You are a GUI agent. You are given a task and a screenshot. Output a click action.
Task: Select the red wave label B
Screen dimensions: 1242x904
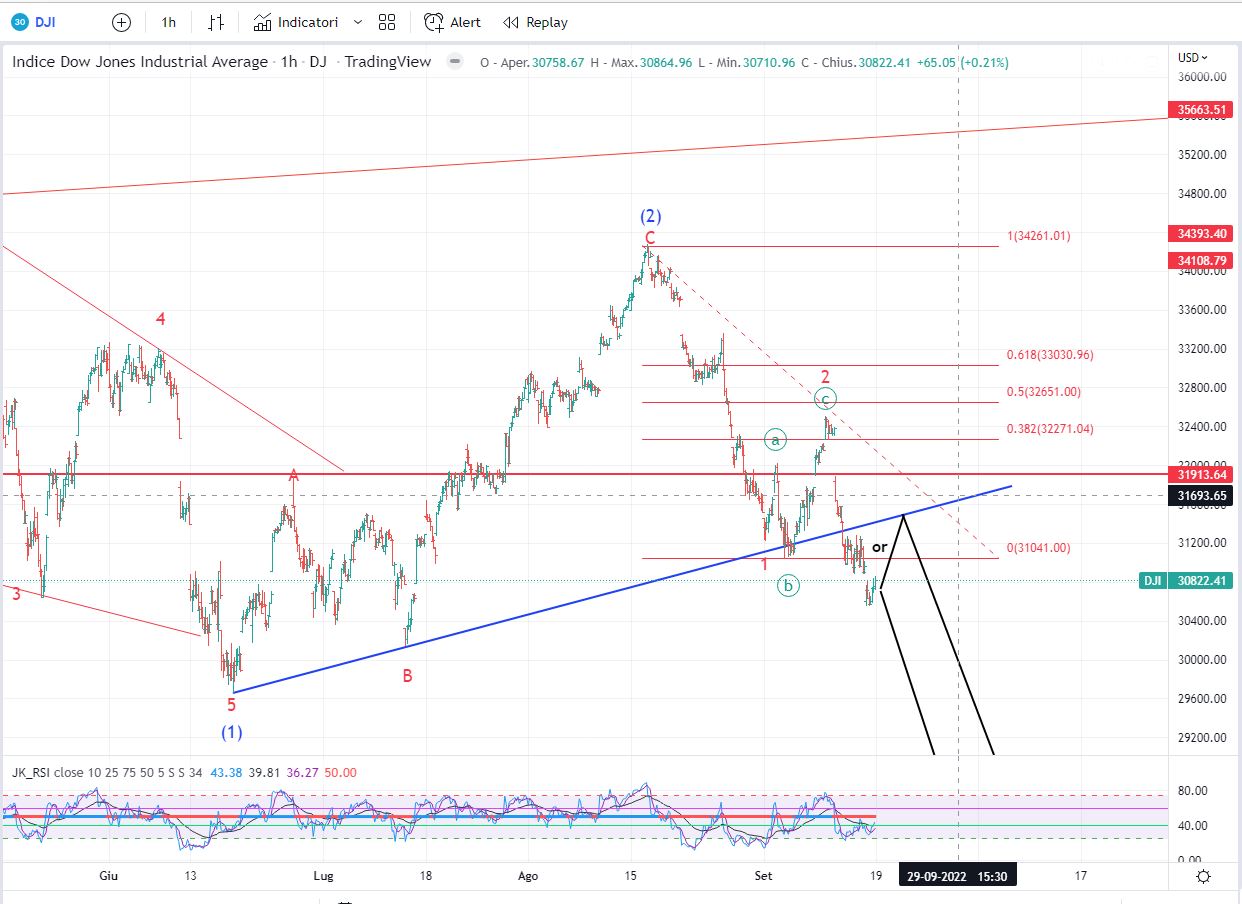[408, 676]
